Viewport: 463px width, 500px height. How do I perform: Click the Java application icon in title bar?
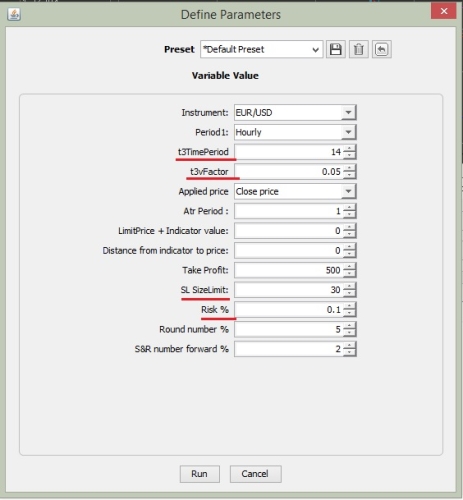click(14, 14)
